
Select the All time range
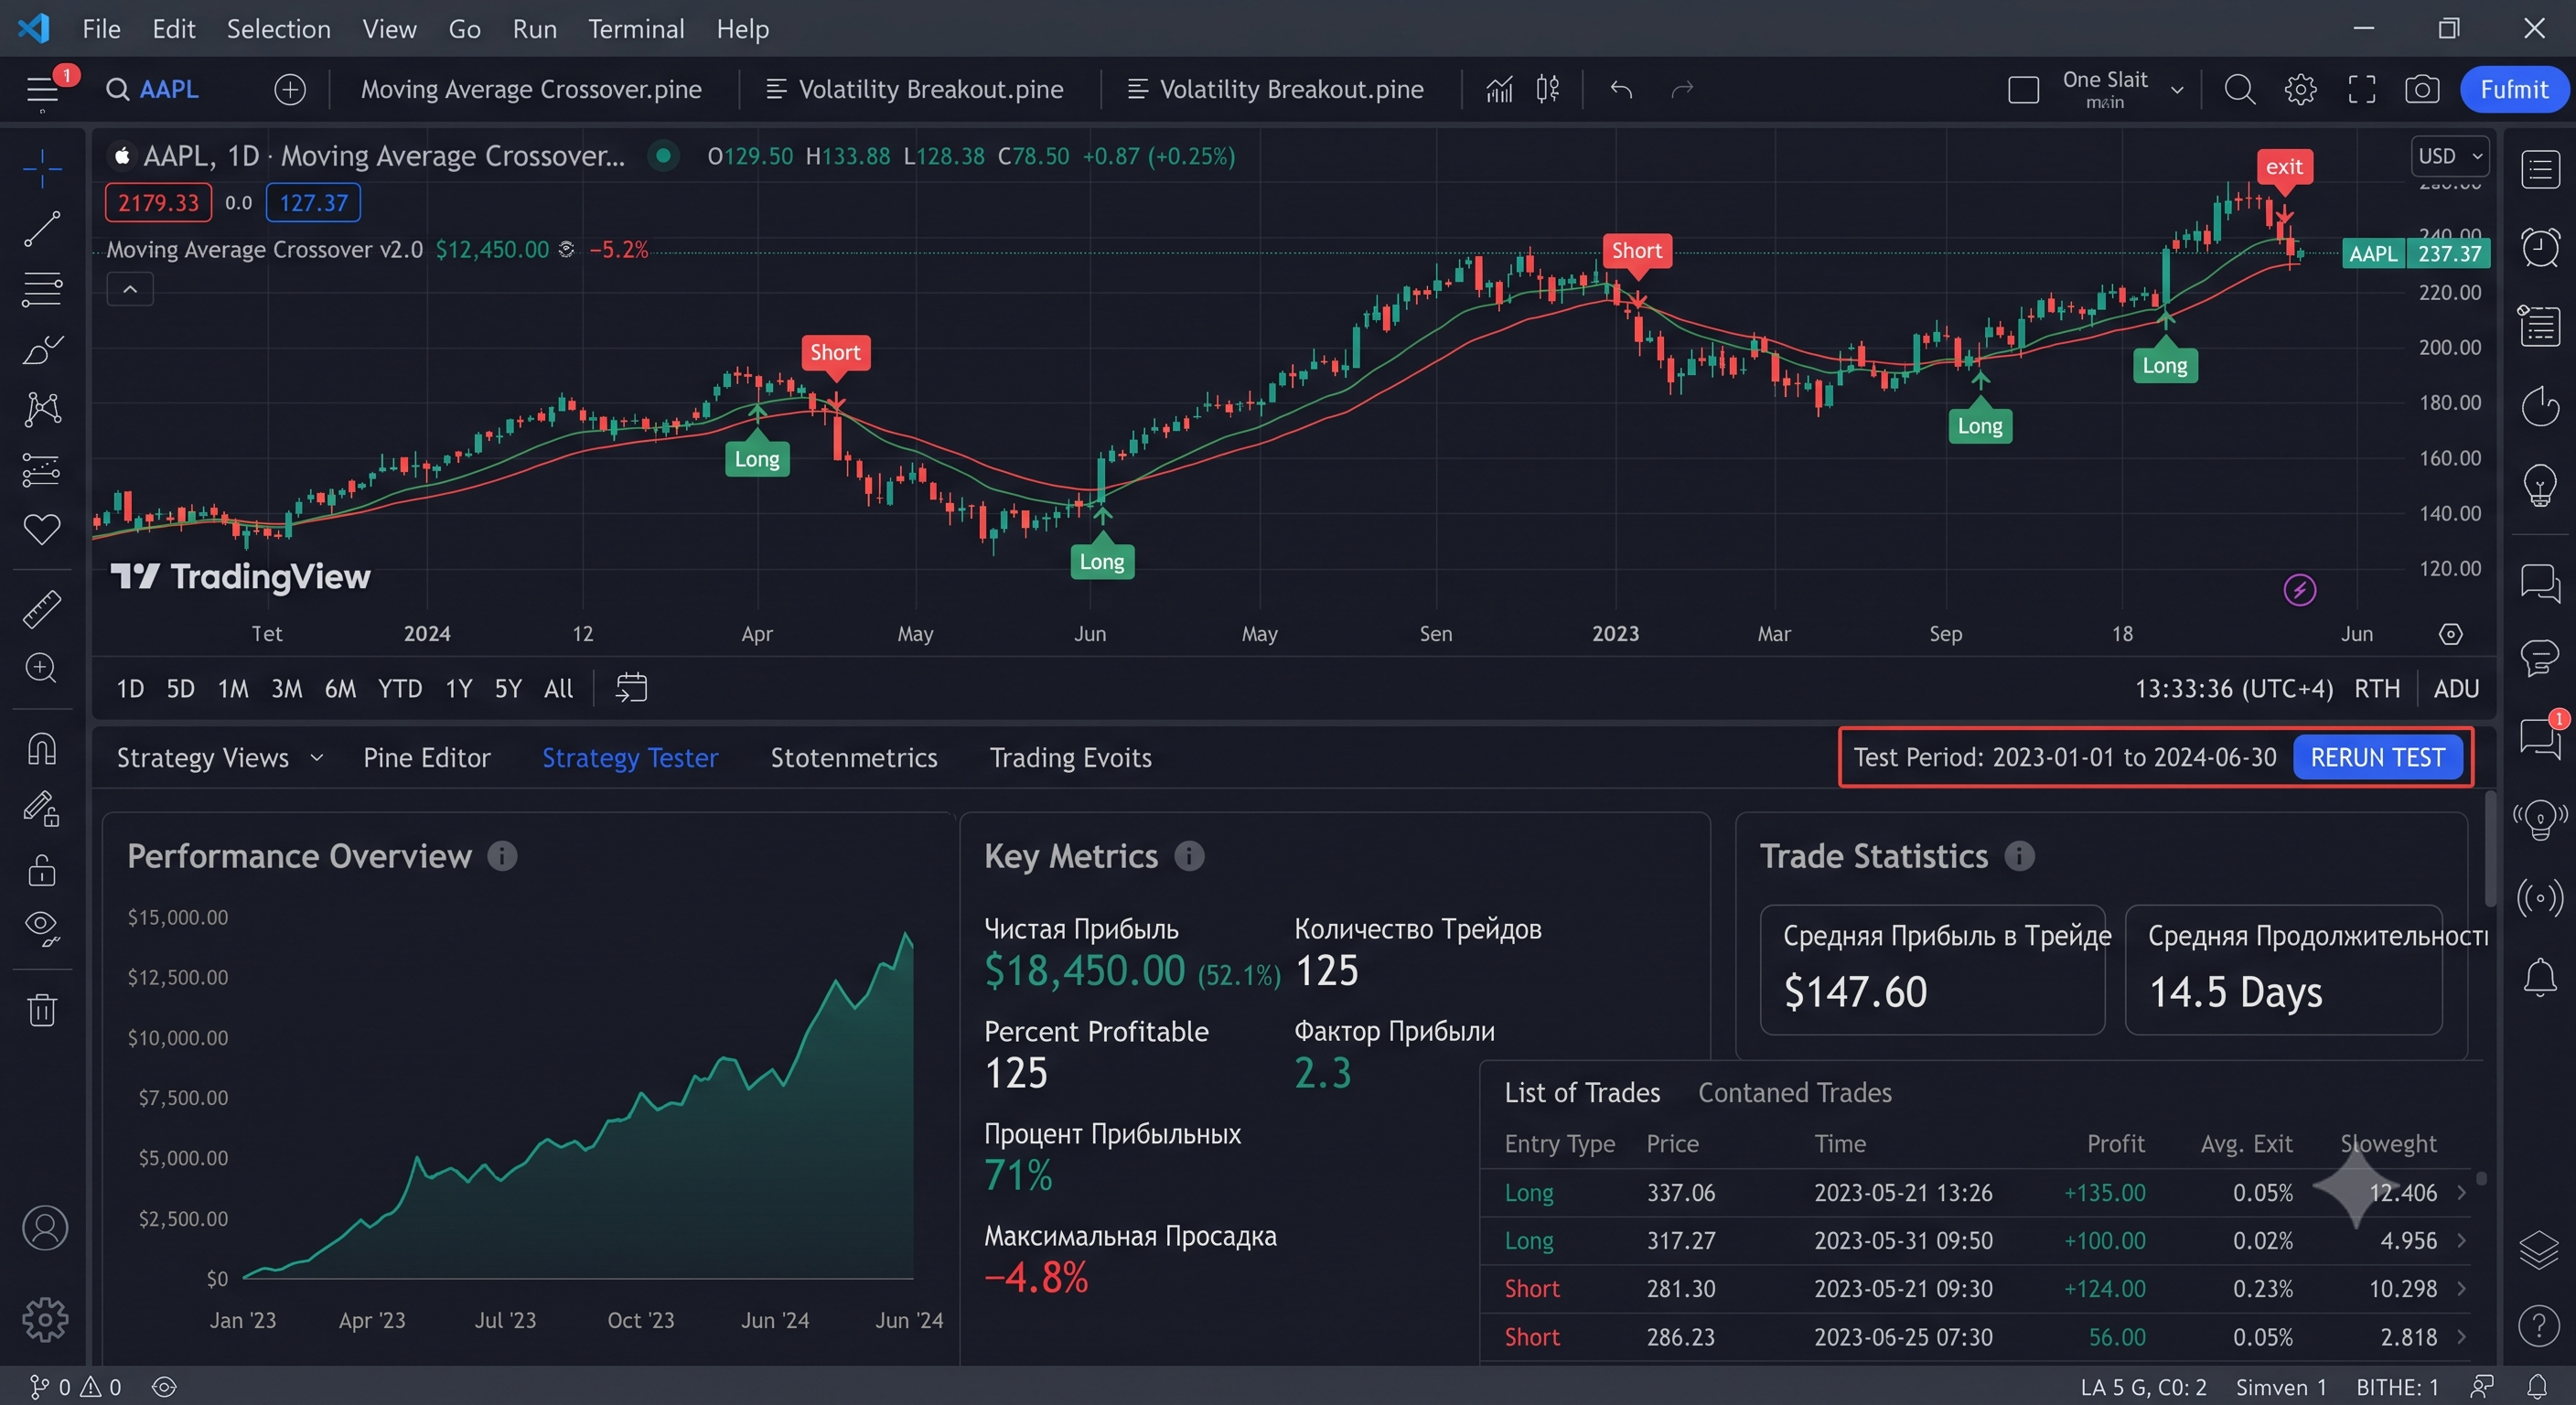558,688
